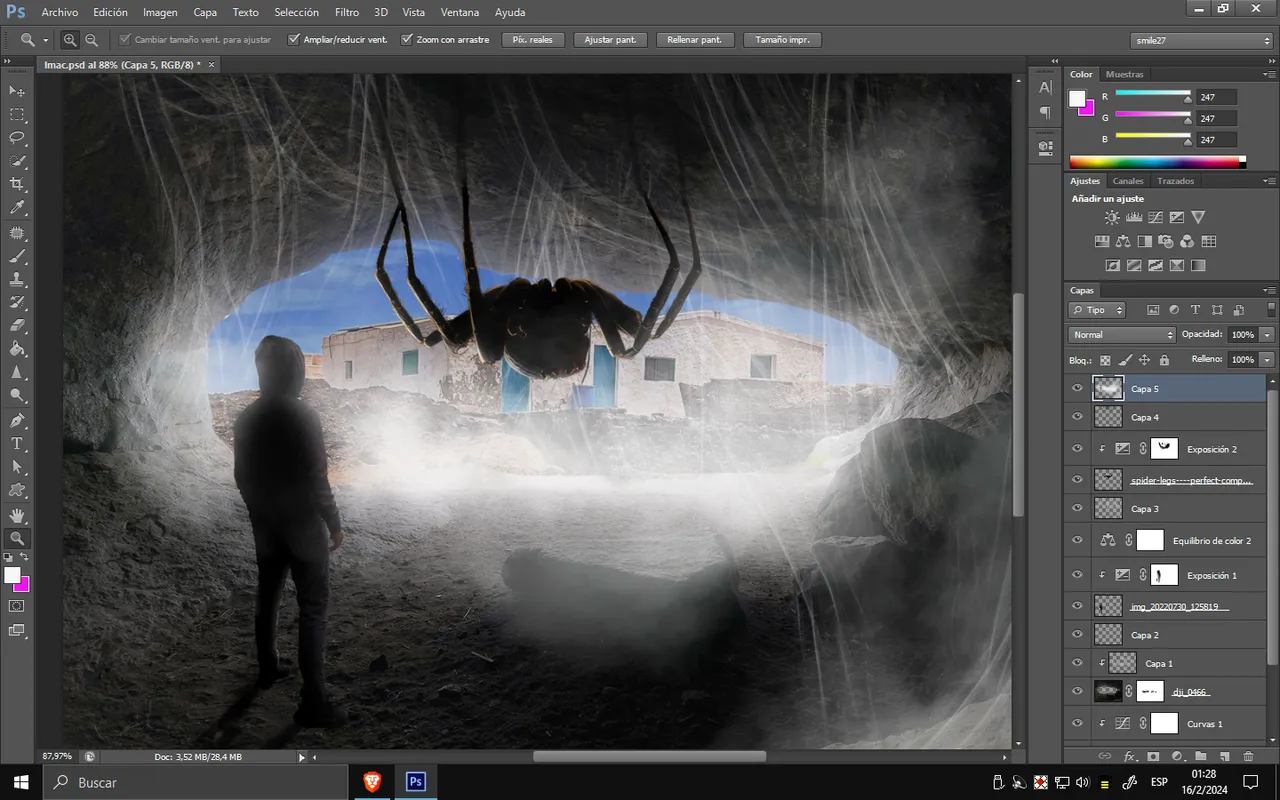Image resolution: width=1280 pixels, height=800 pixels.
Task: Open the Normal blend mode dropdown
Action: pos(1122,335)
